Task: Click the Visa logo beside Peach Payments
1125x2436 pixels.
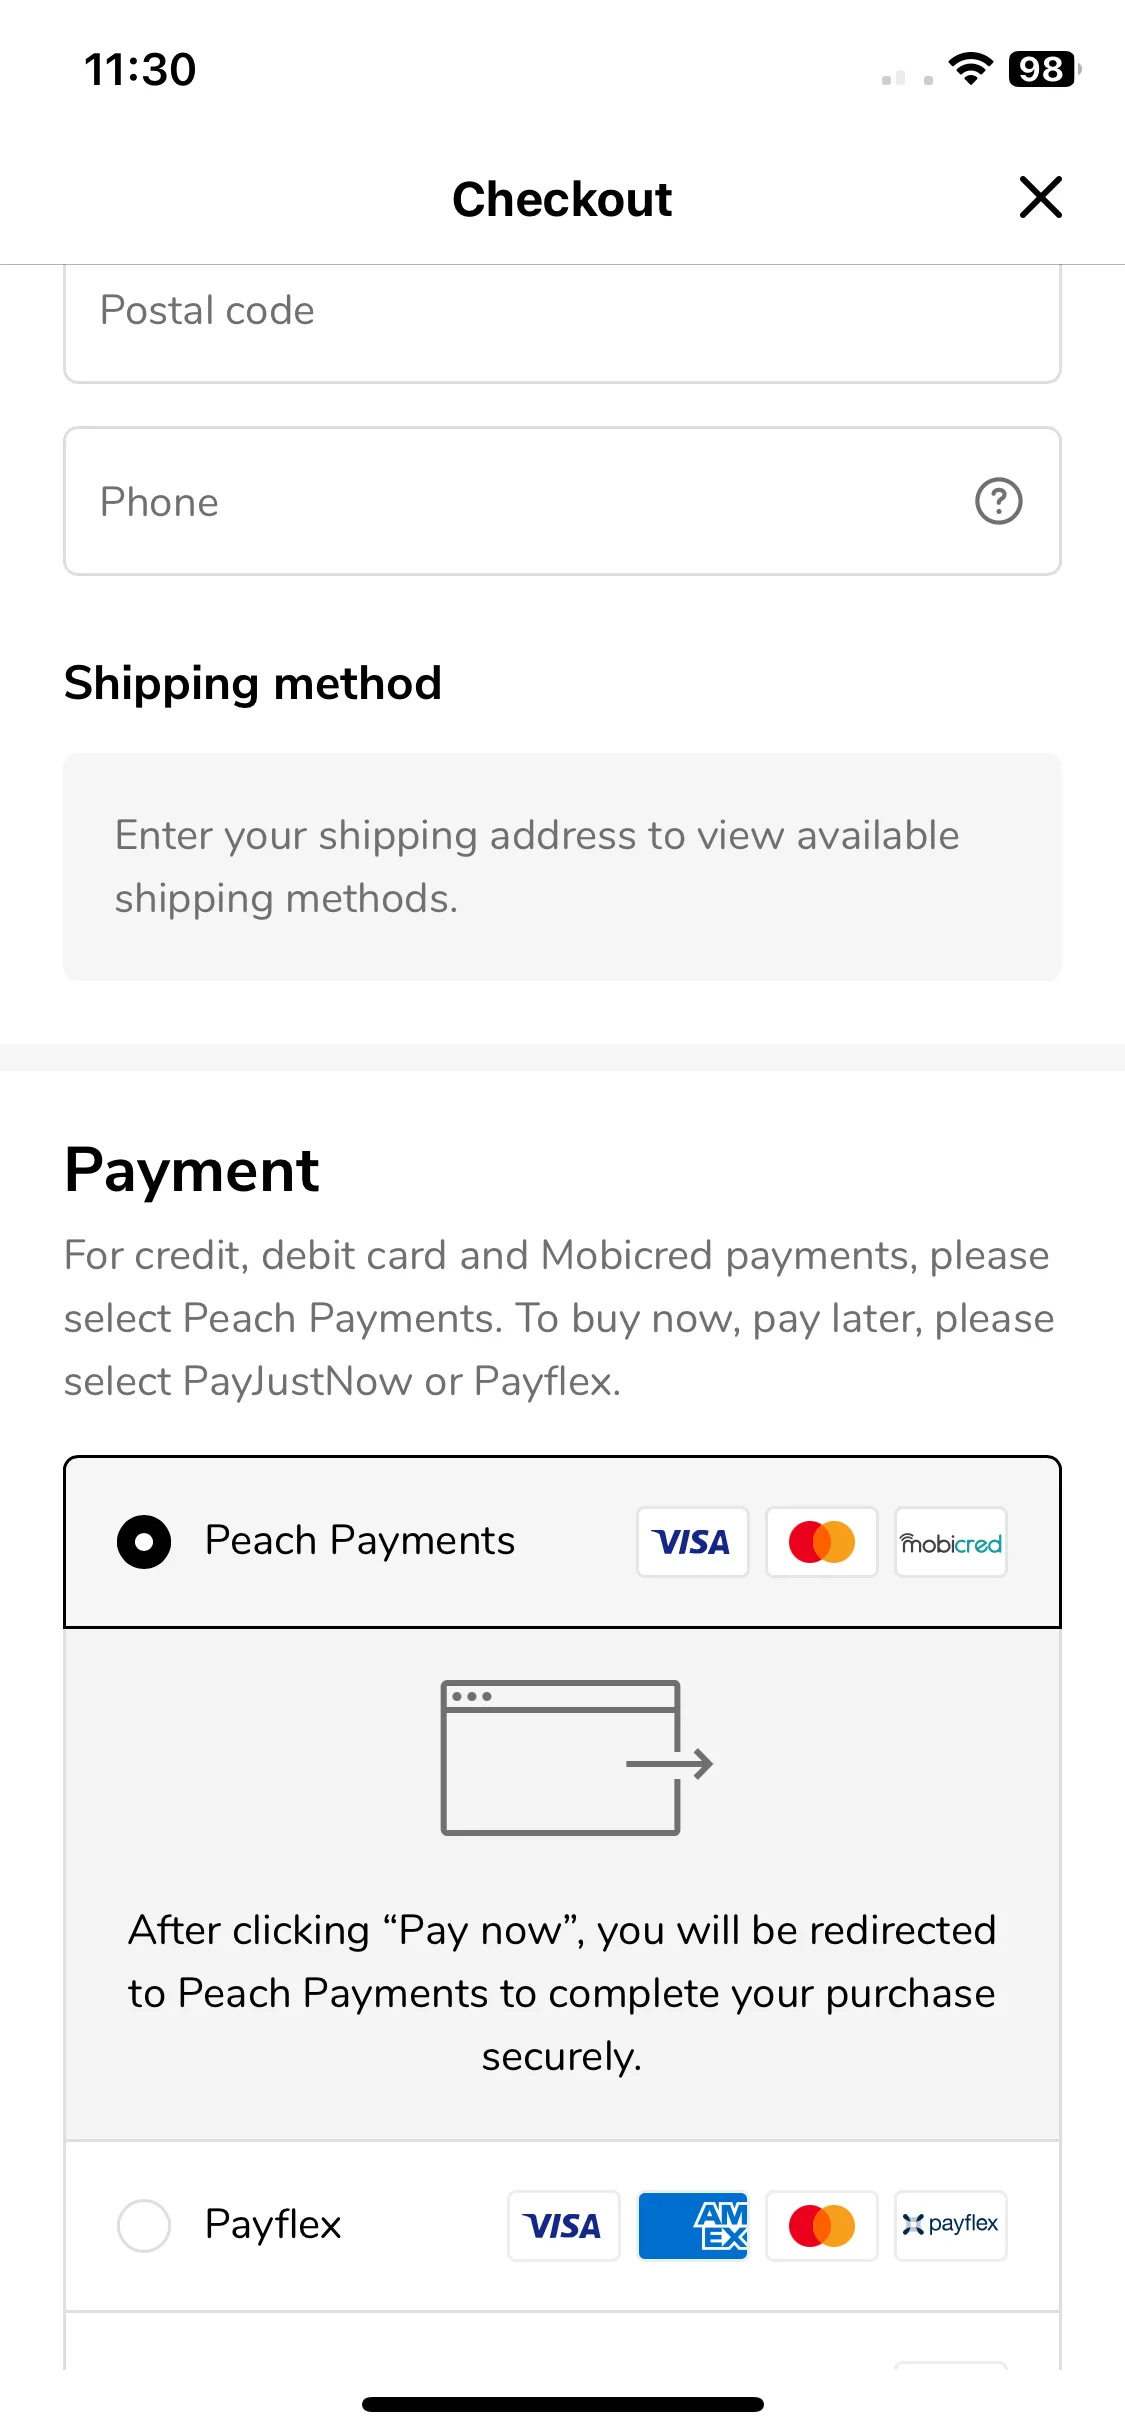Action: click(692, 1542)
